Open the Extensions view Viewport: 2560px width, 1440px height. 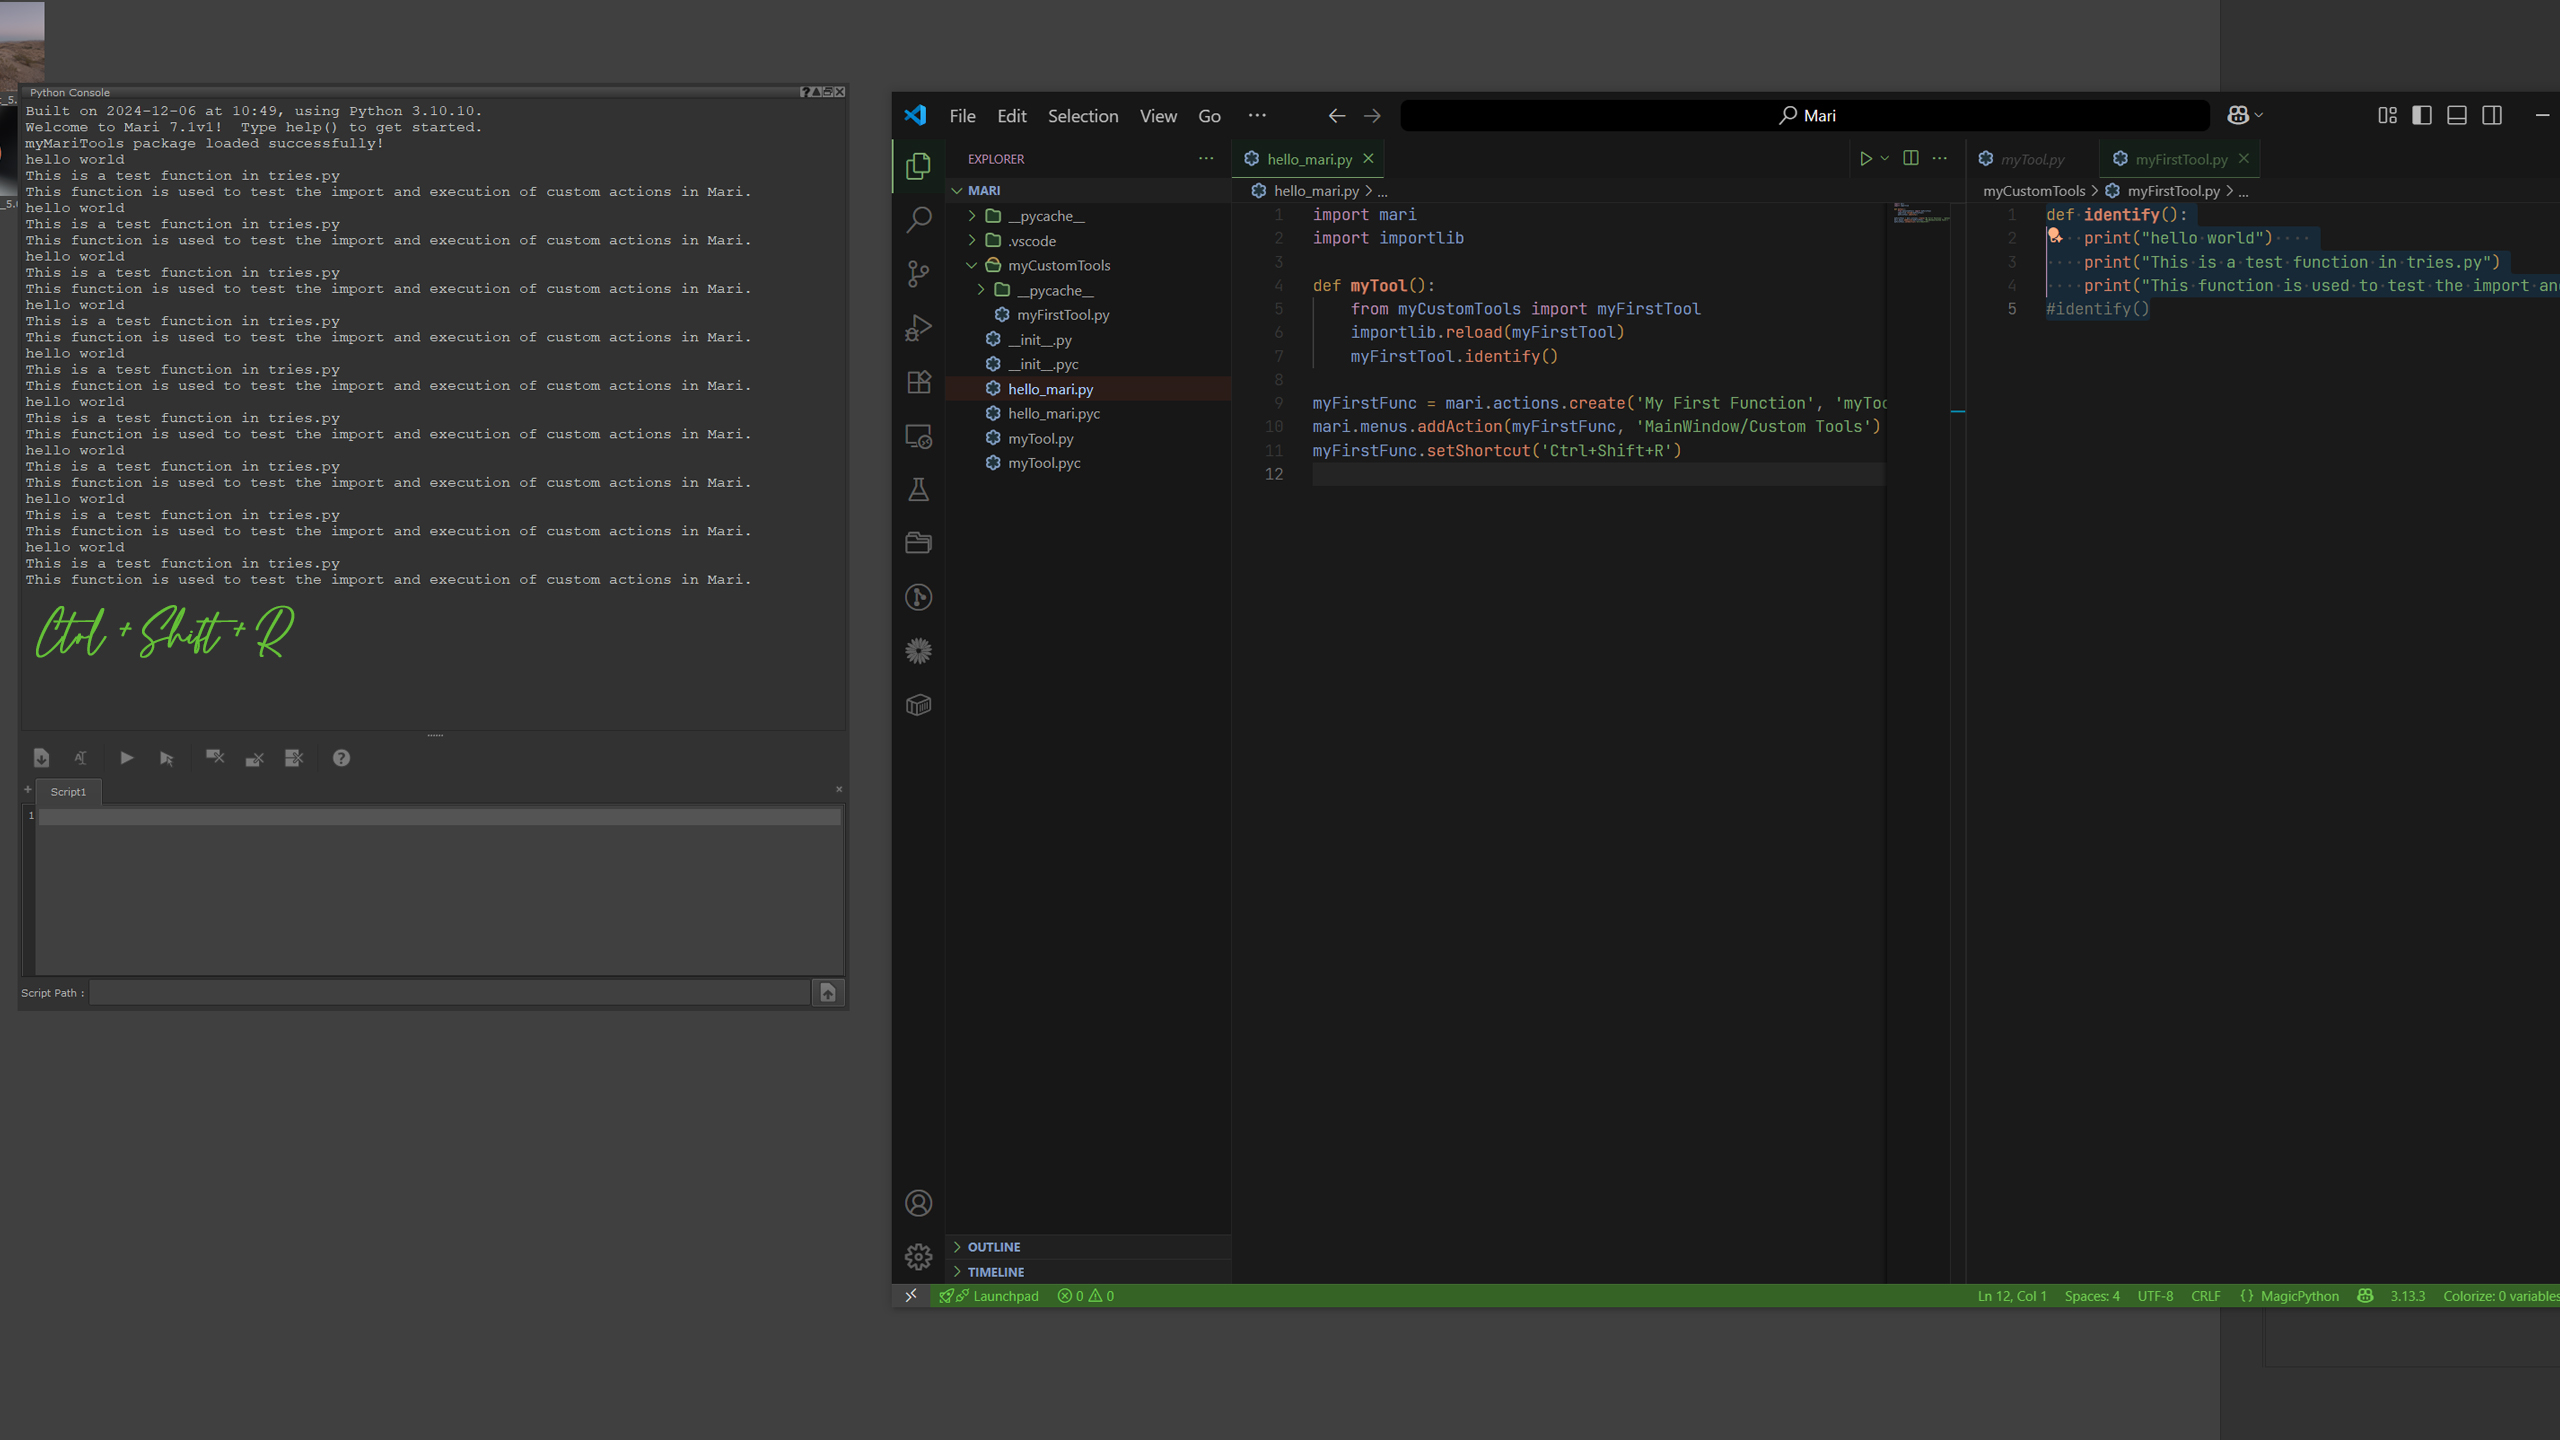pos(918,382)
